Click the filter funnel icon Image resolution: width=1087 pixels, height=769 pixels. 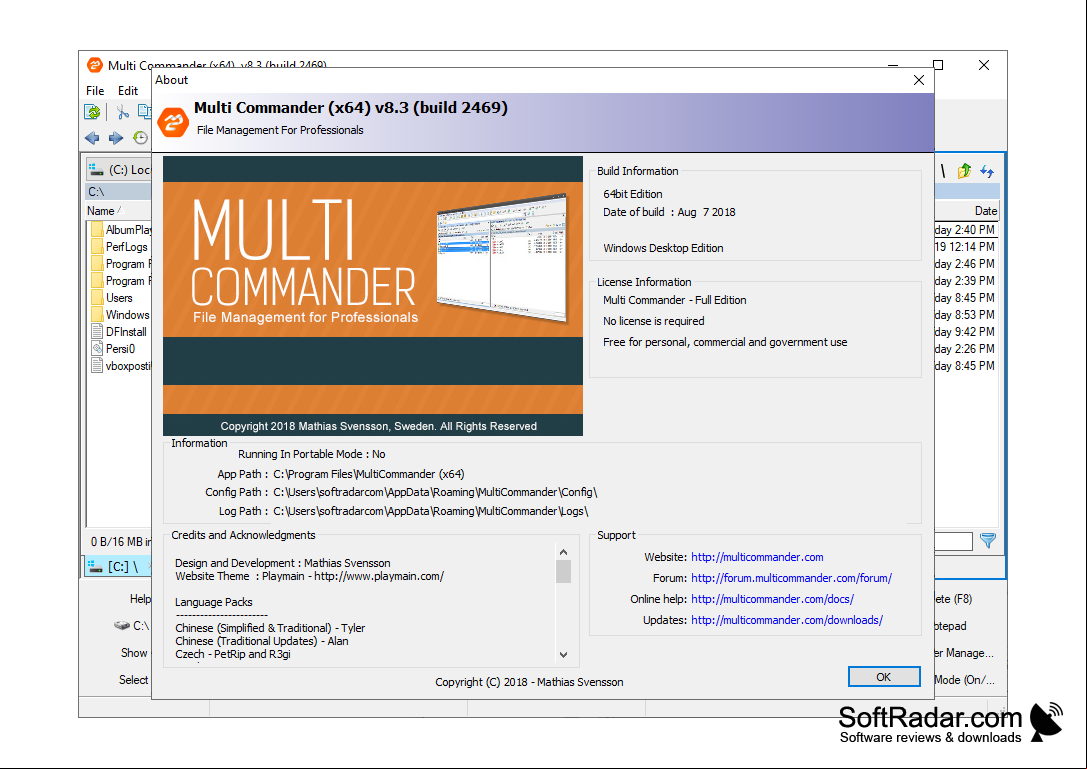click(988, 540)
